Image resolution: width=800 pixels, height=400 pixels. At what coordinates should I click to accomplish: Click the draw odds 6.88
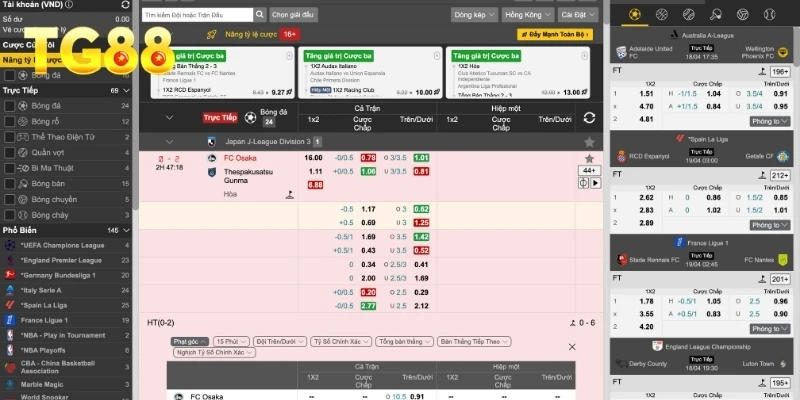click(315, 185)
